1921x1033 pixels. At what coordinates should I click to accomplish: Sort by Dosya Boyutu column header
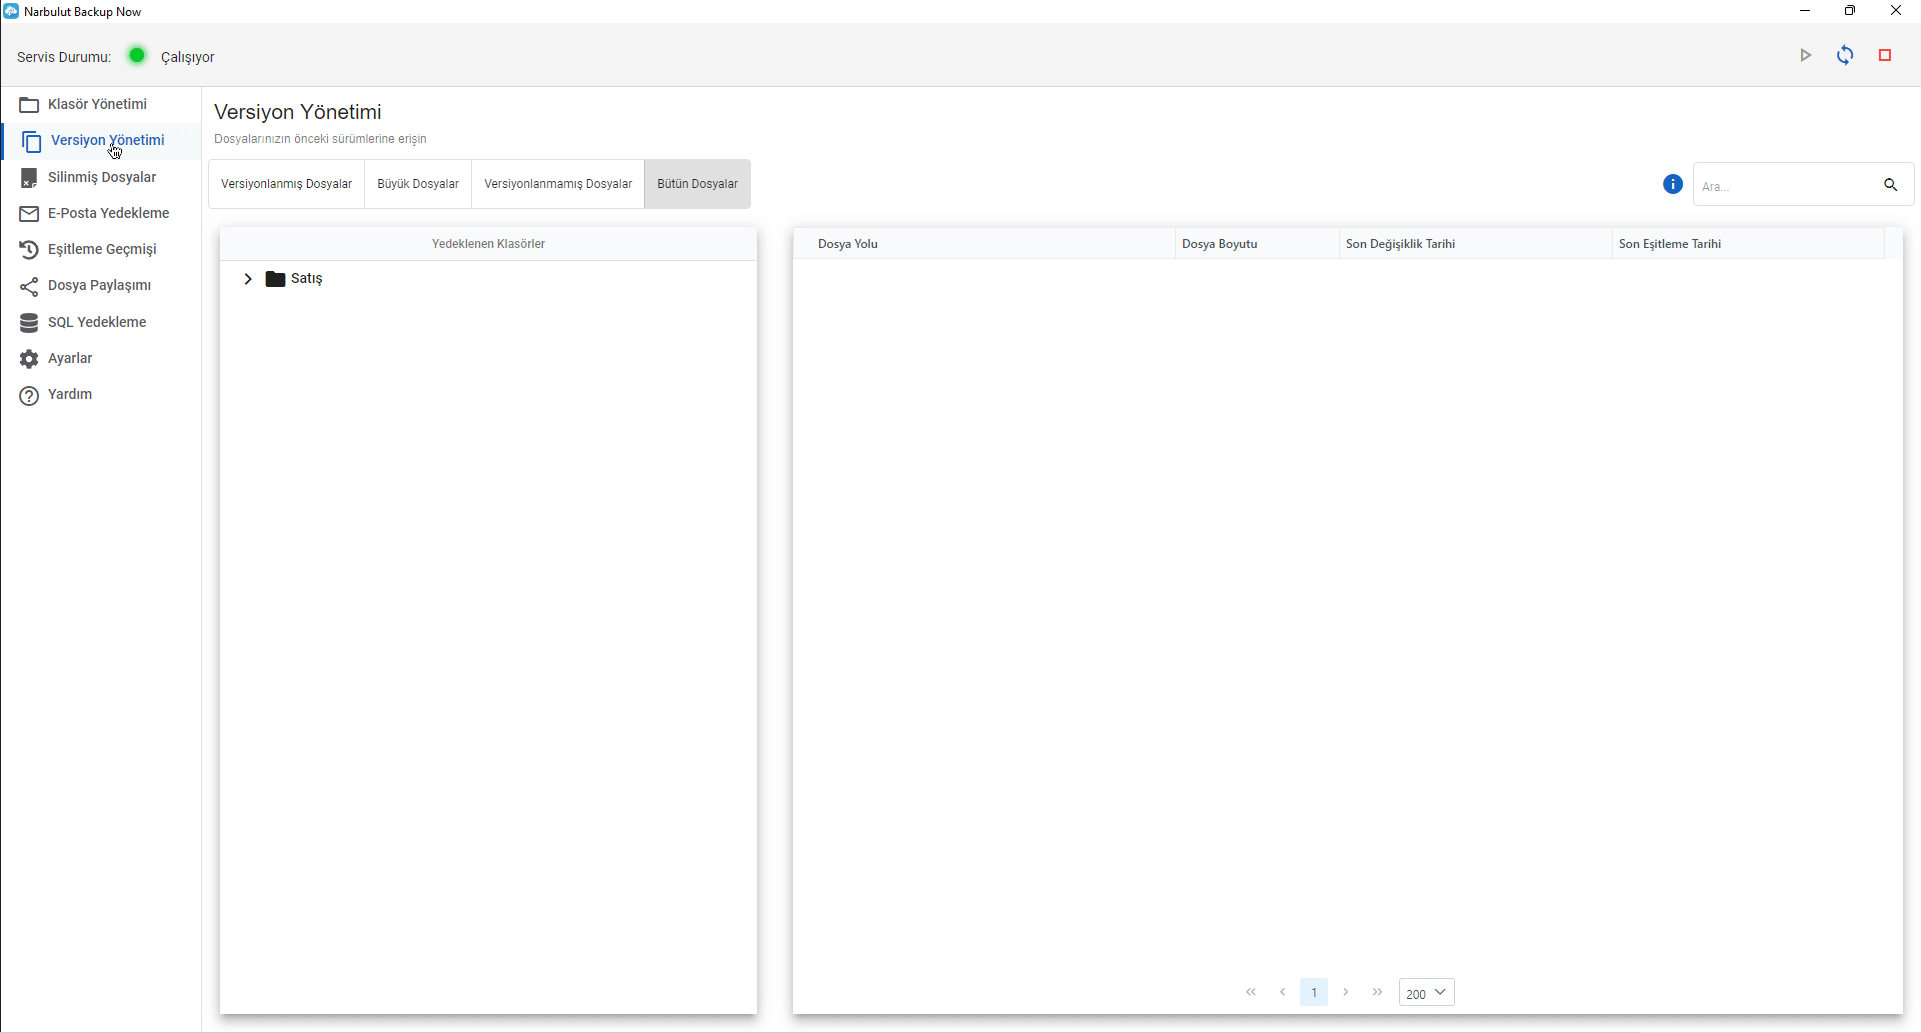(x=1219, y=244)
